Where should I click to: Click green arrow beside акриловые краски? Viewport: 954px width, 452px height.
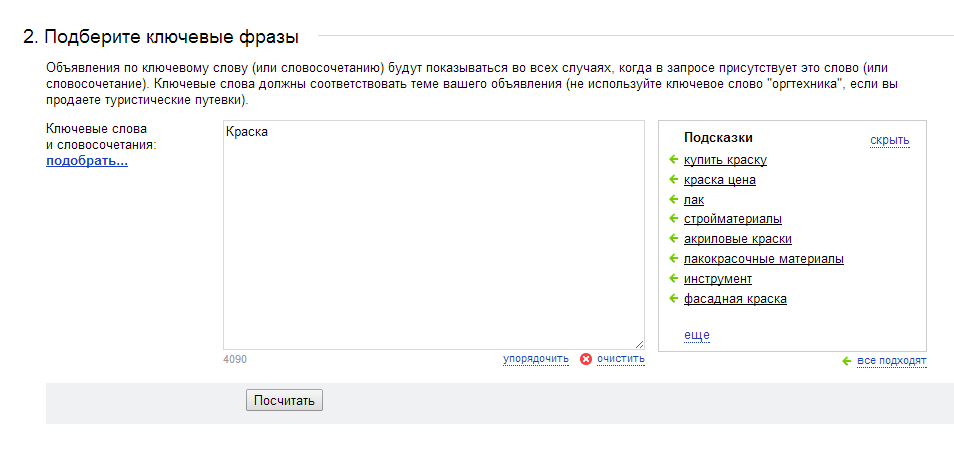[674, 239]
